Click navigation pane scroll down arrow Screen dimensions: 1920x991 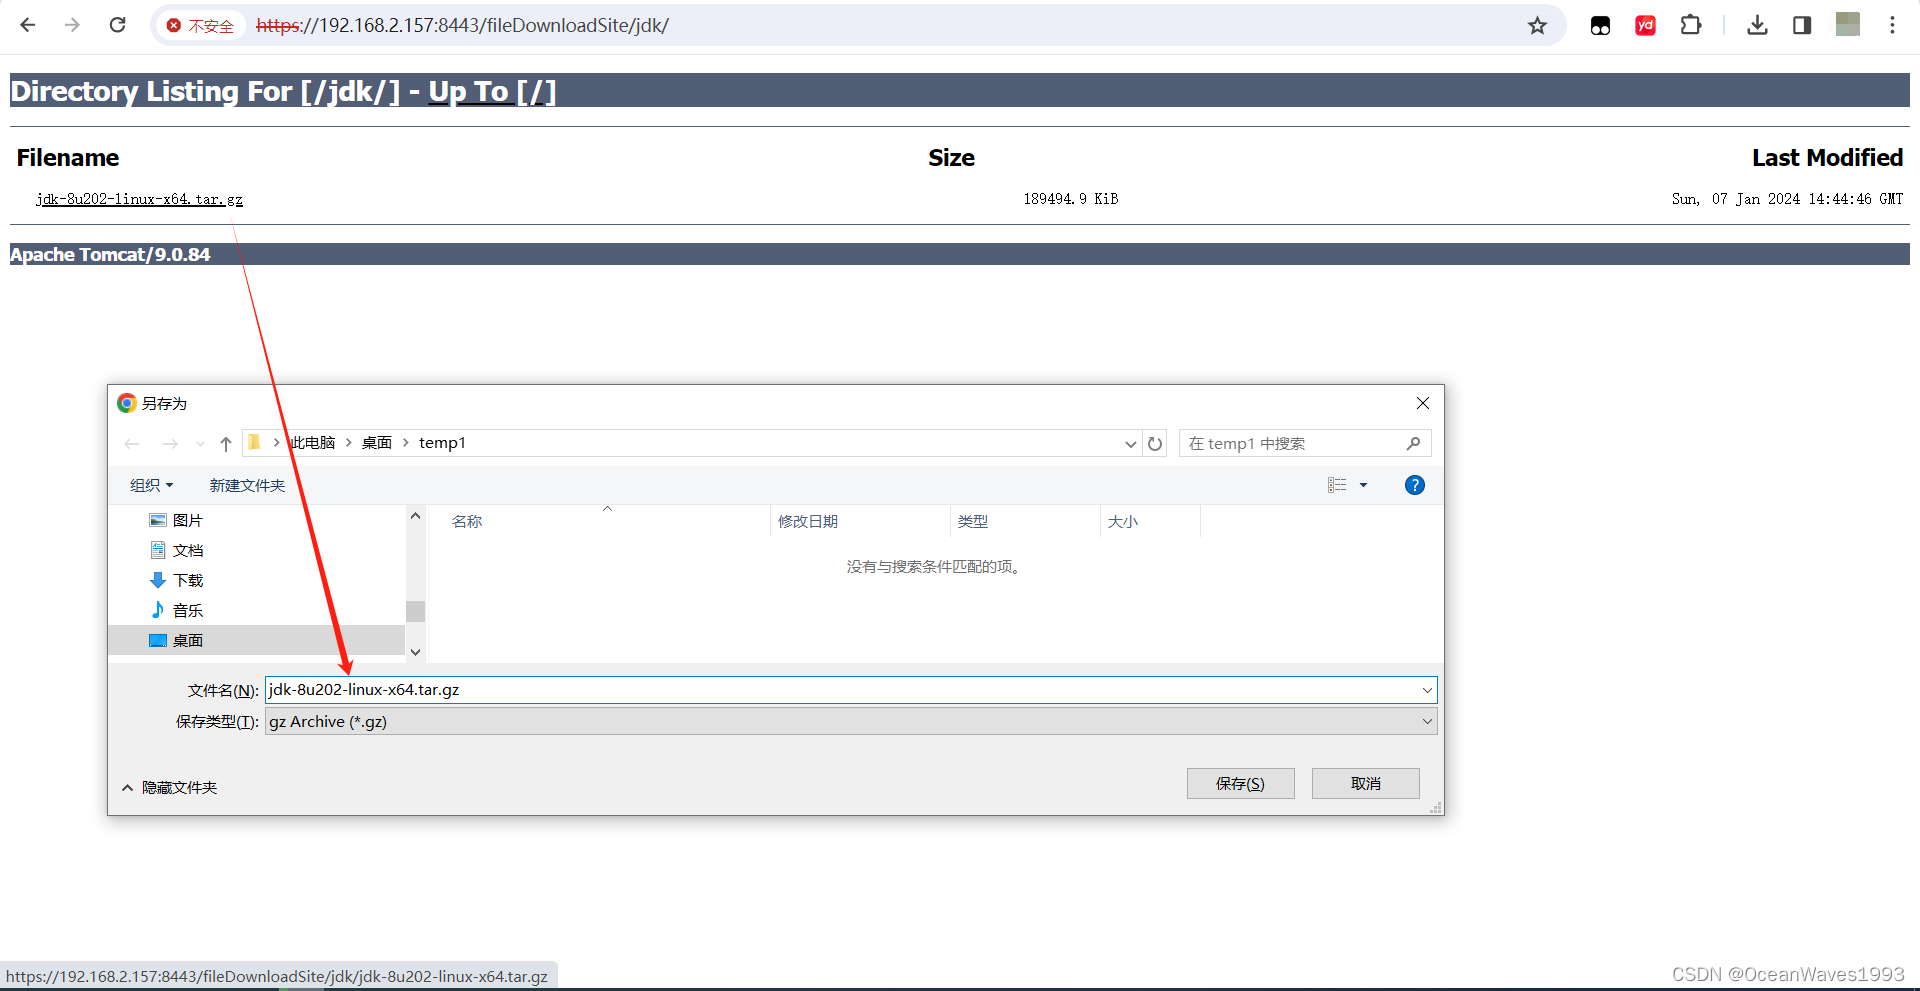click(415, 652)
